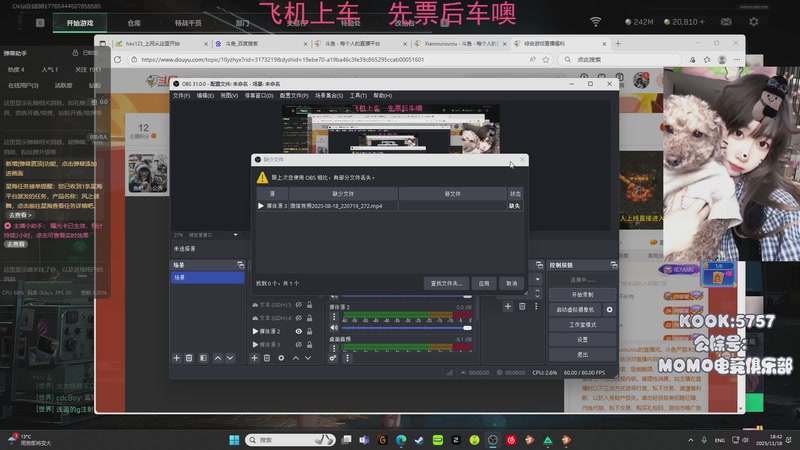Open Microsoft Edge from the taskbar
800x450 pixels.
point(401,440)
